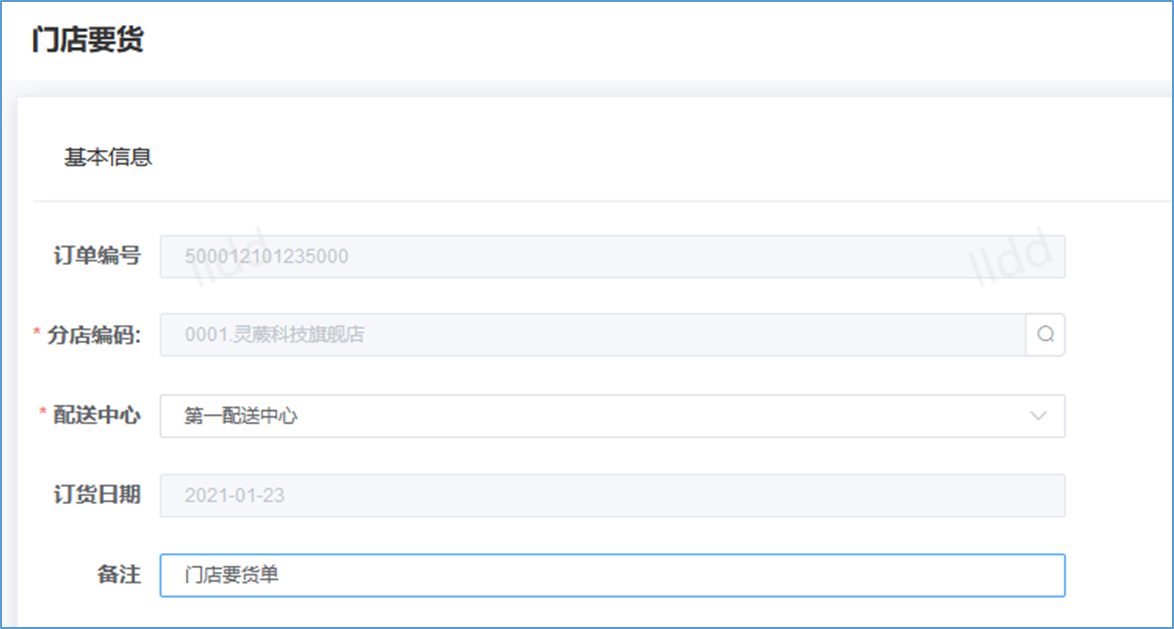Switch to the 基本信息 section tab
The image size is (1174, 629).
(x=108, y=157)
